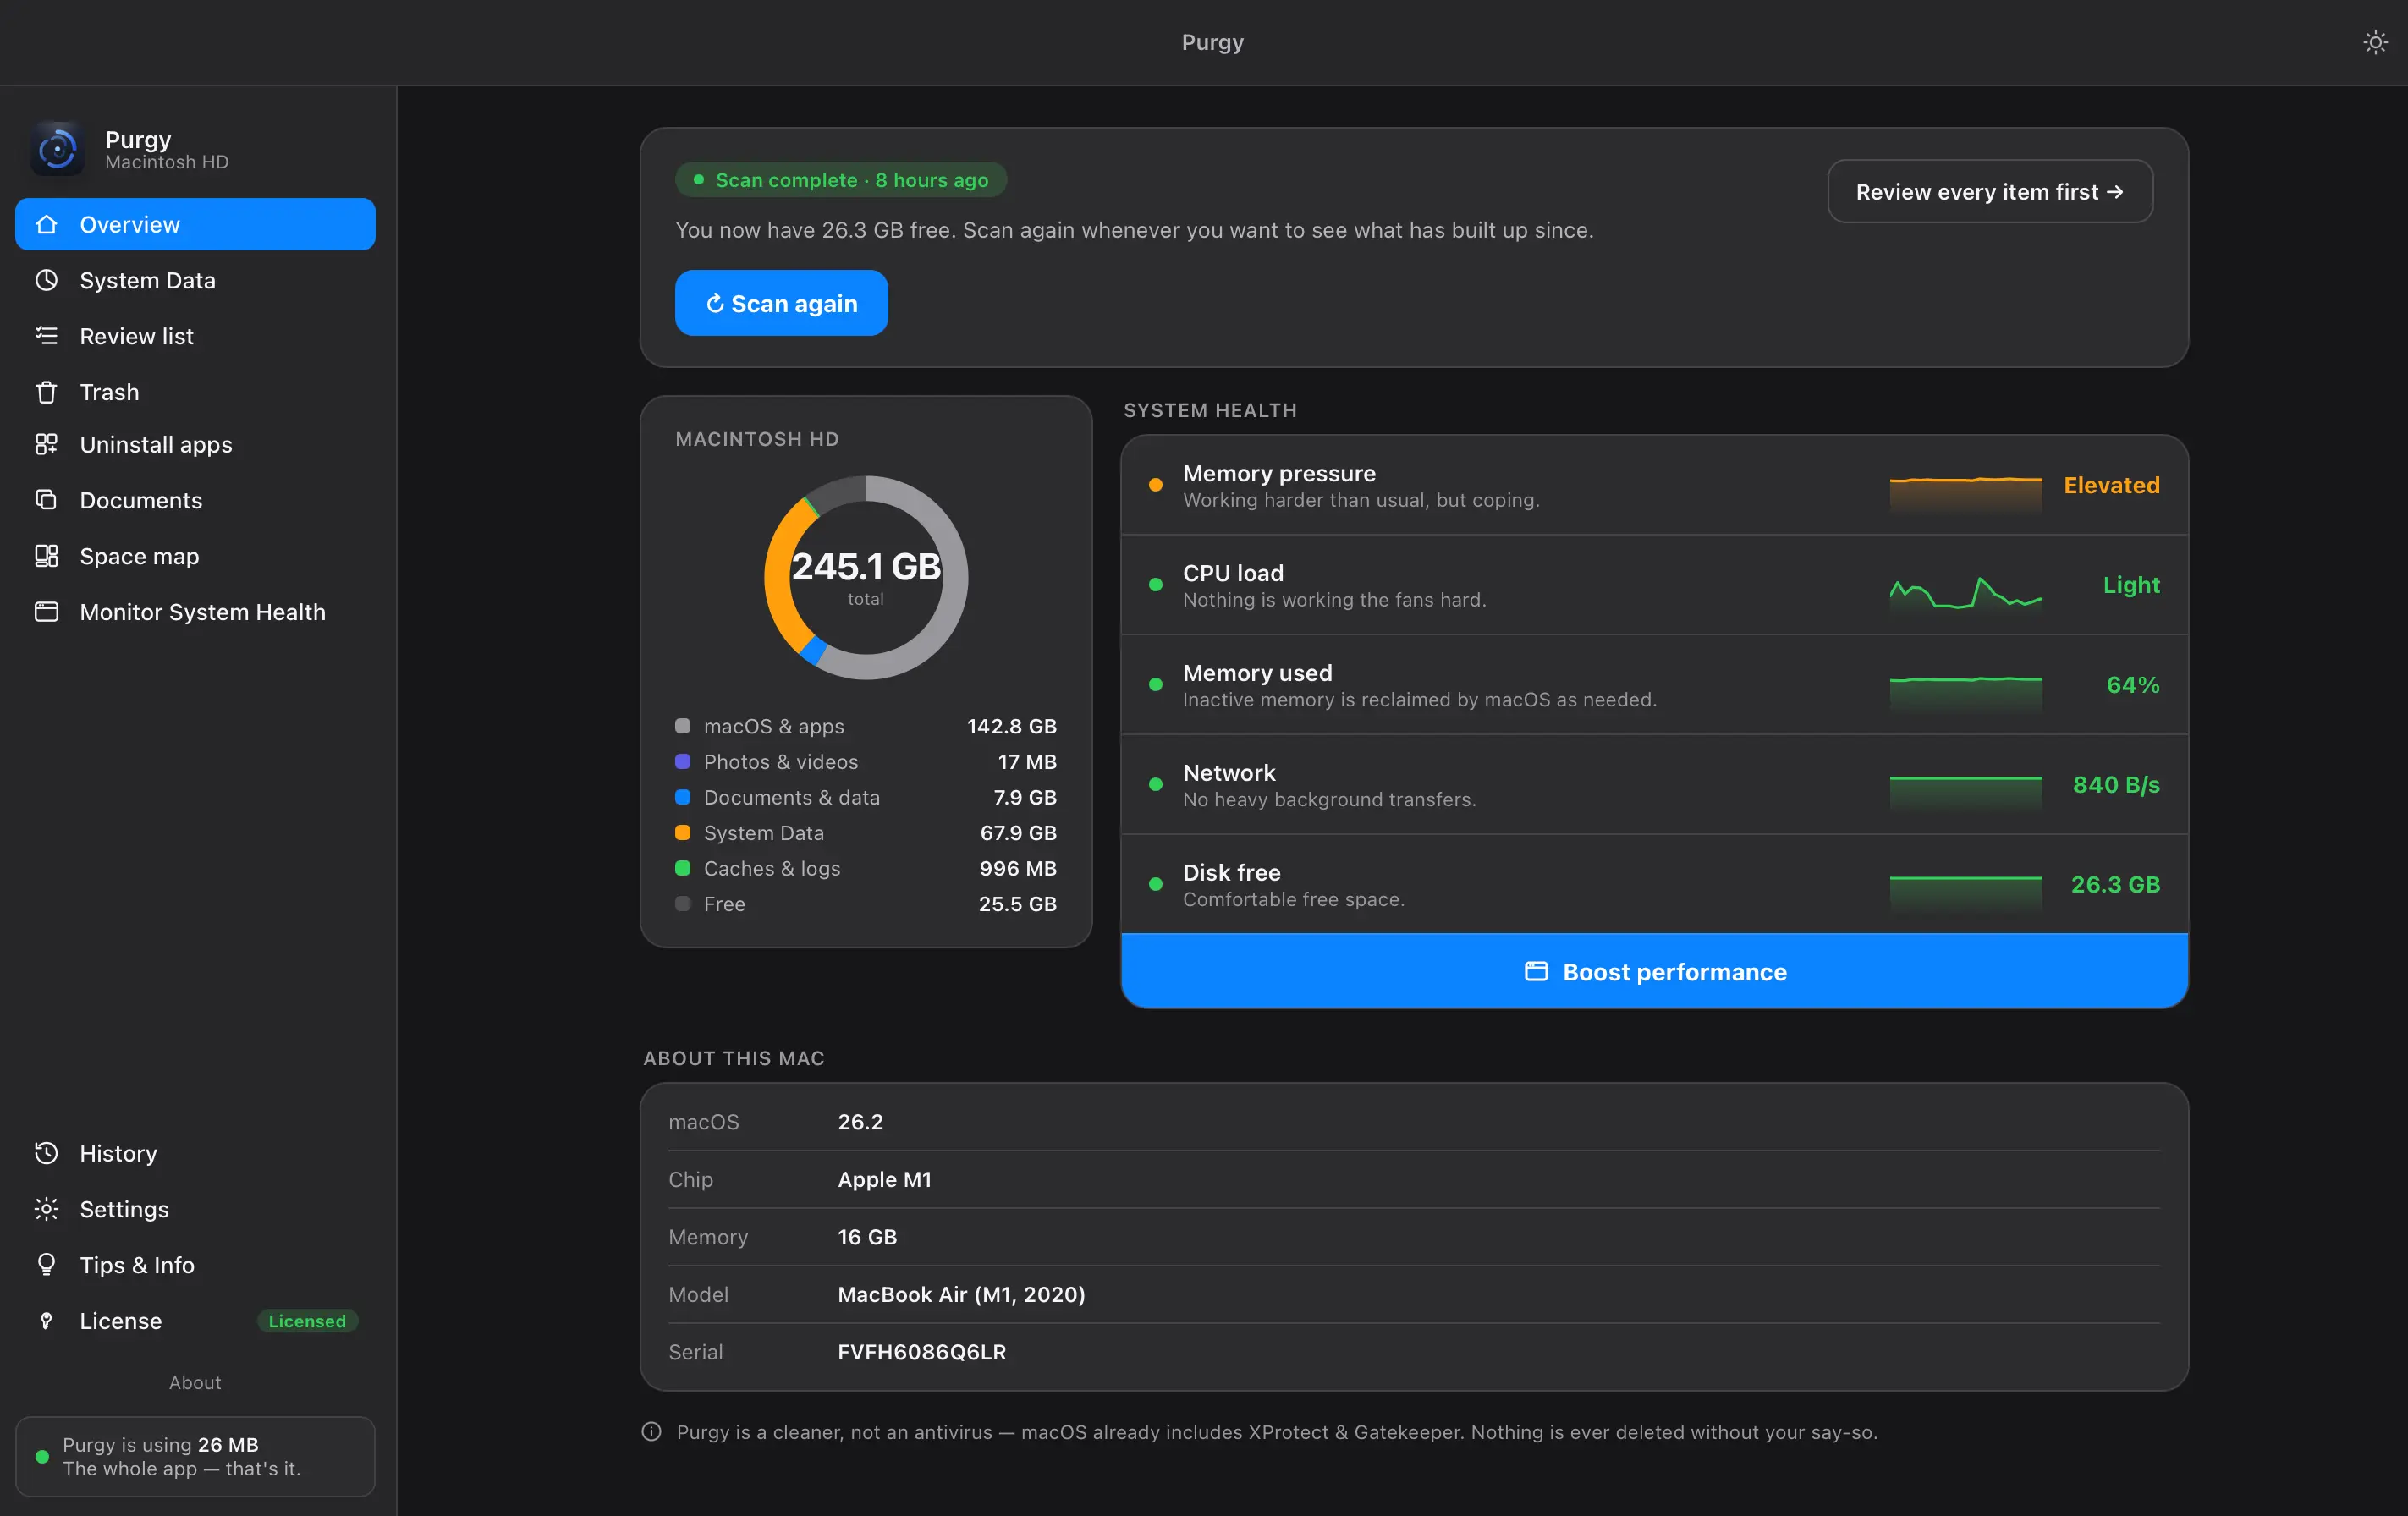Viewport: 2408px width, 1516px height.
Task: Select the Memory used row
Action: coord(1654,685)
